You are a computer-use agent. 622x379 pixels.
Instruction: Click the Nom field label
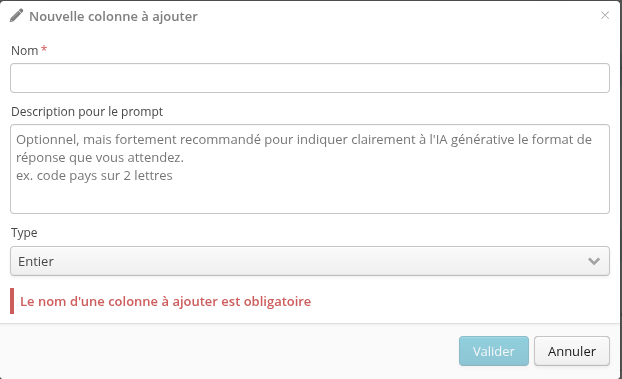(x=24, y=51)
